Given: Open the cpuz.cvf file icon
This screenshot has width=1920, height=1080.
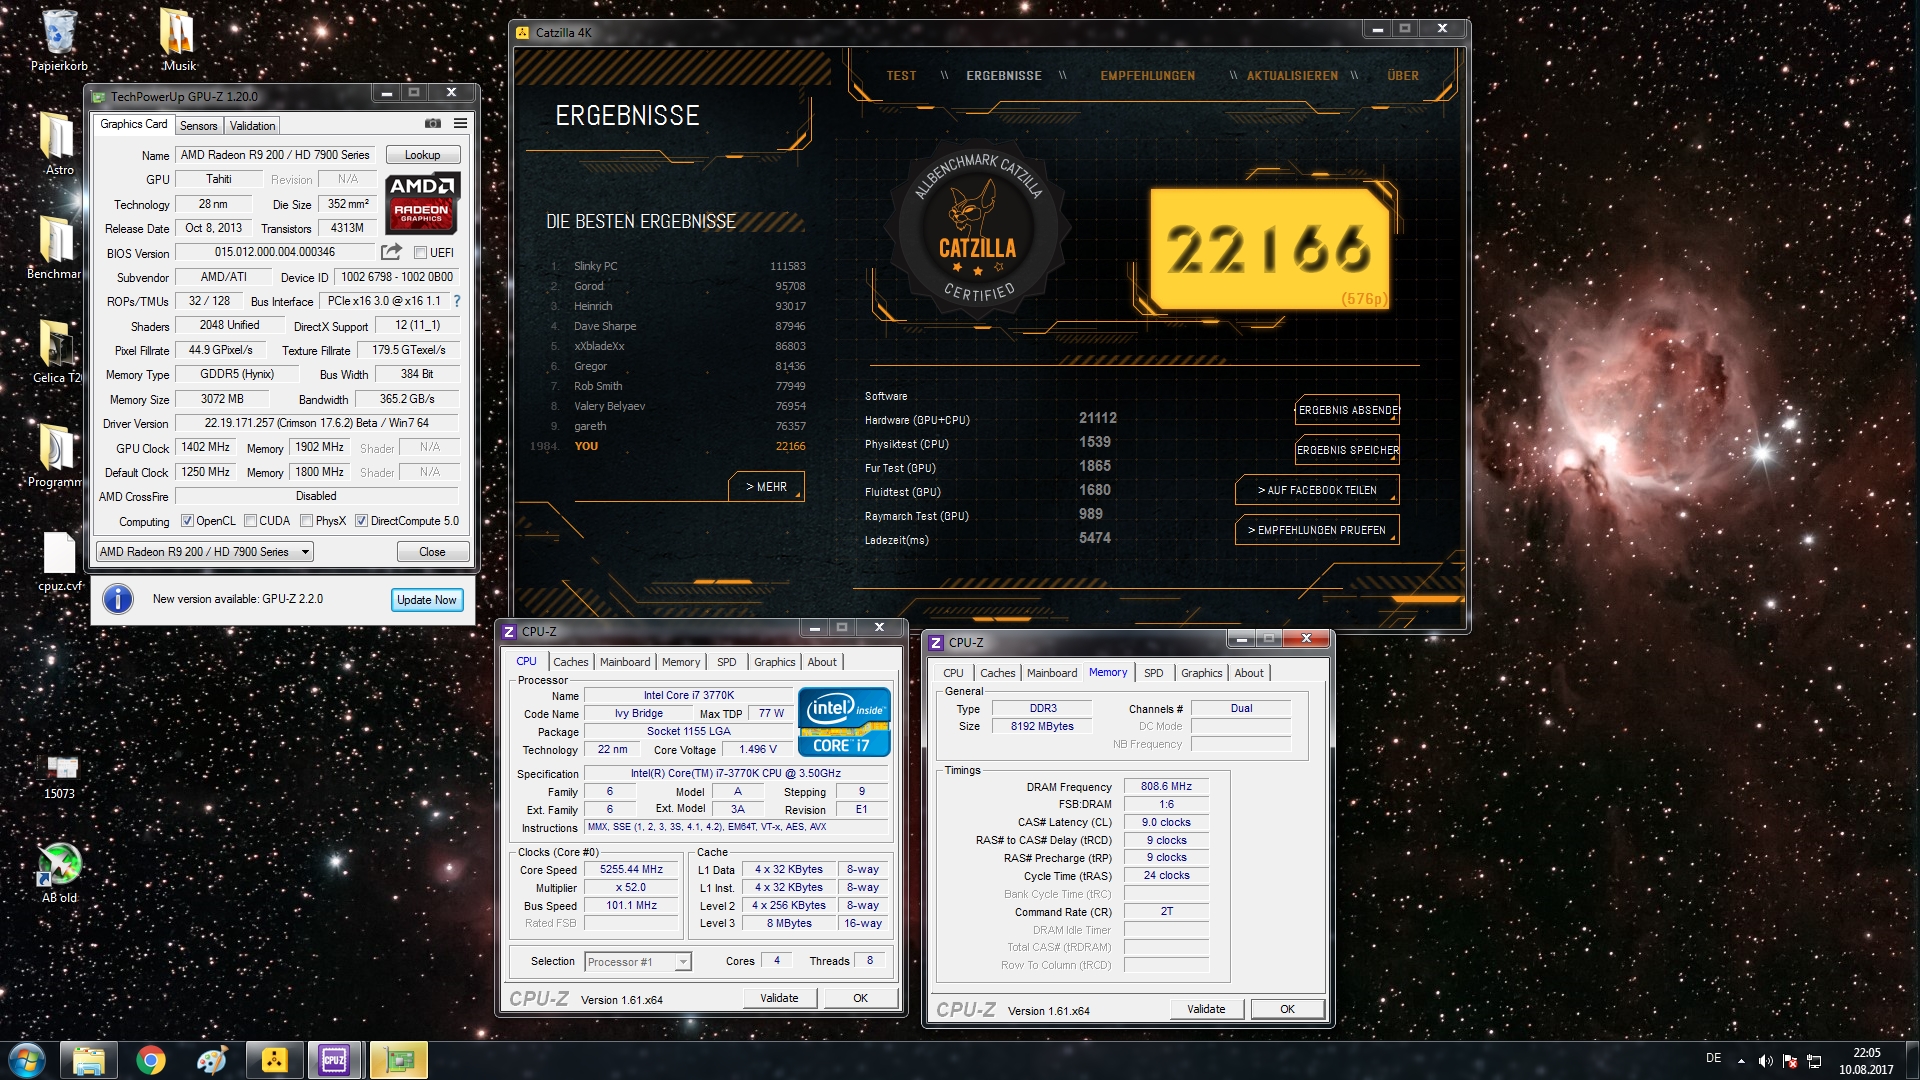Looking at the screenshot, I should coord(59,560).
